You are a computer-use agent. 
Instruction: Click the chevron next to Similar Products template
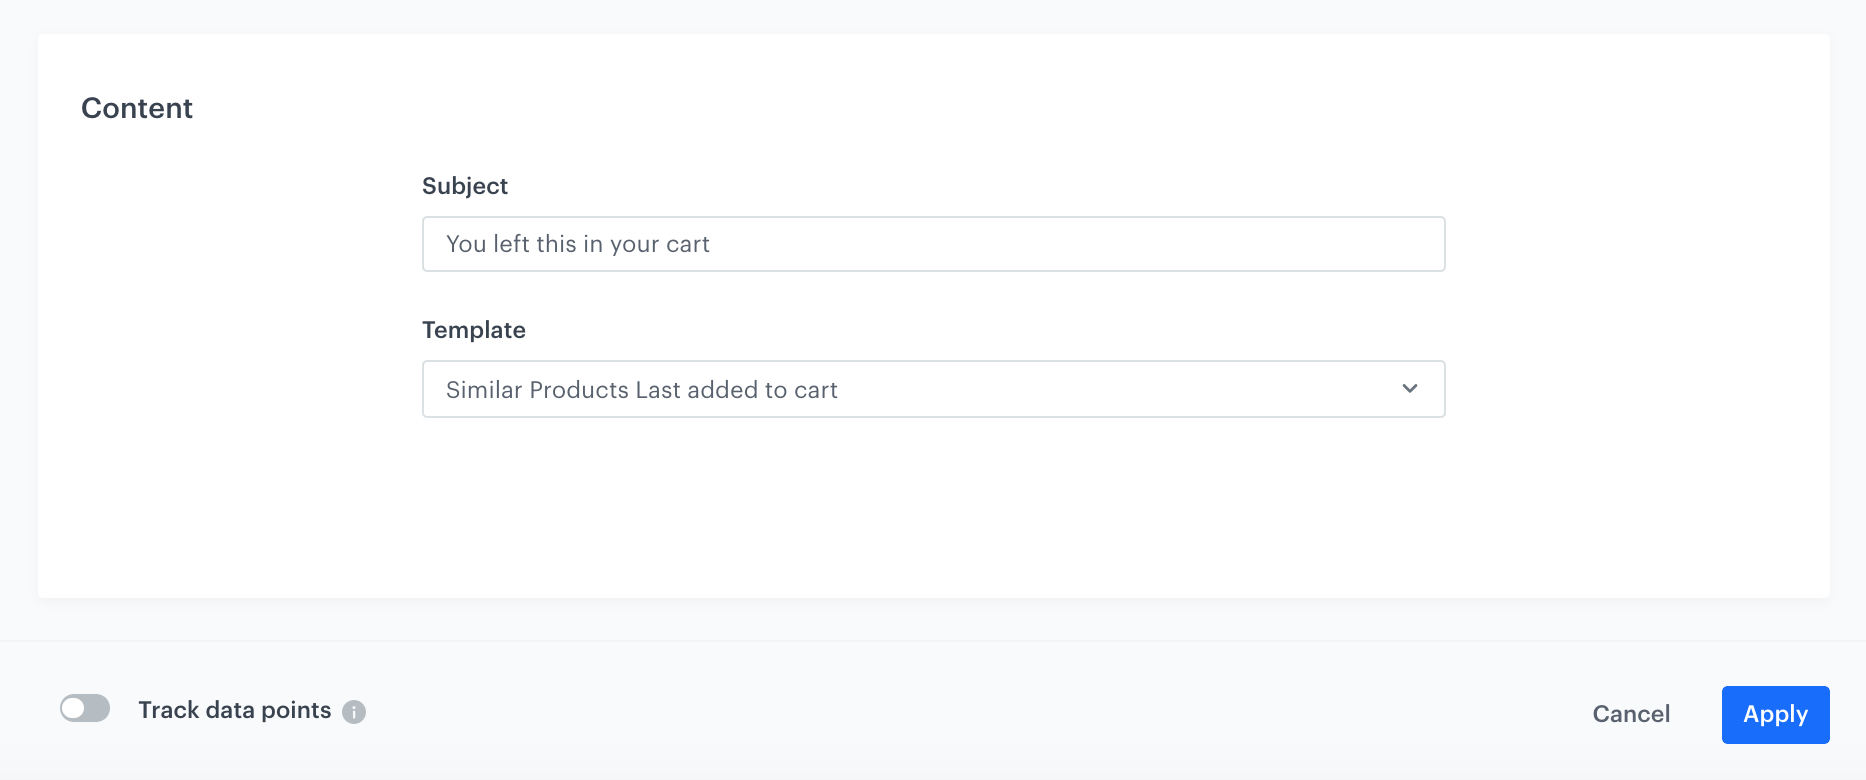pos(1410,389)
